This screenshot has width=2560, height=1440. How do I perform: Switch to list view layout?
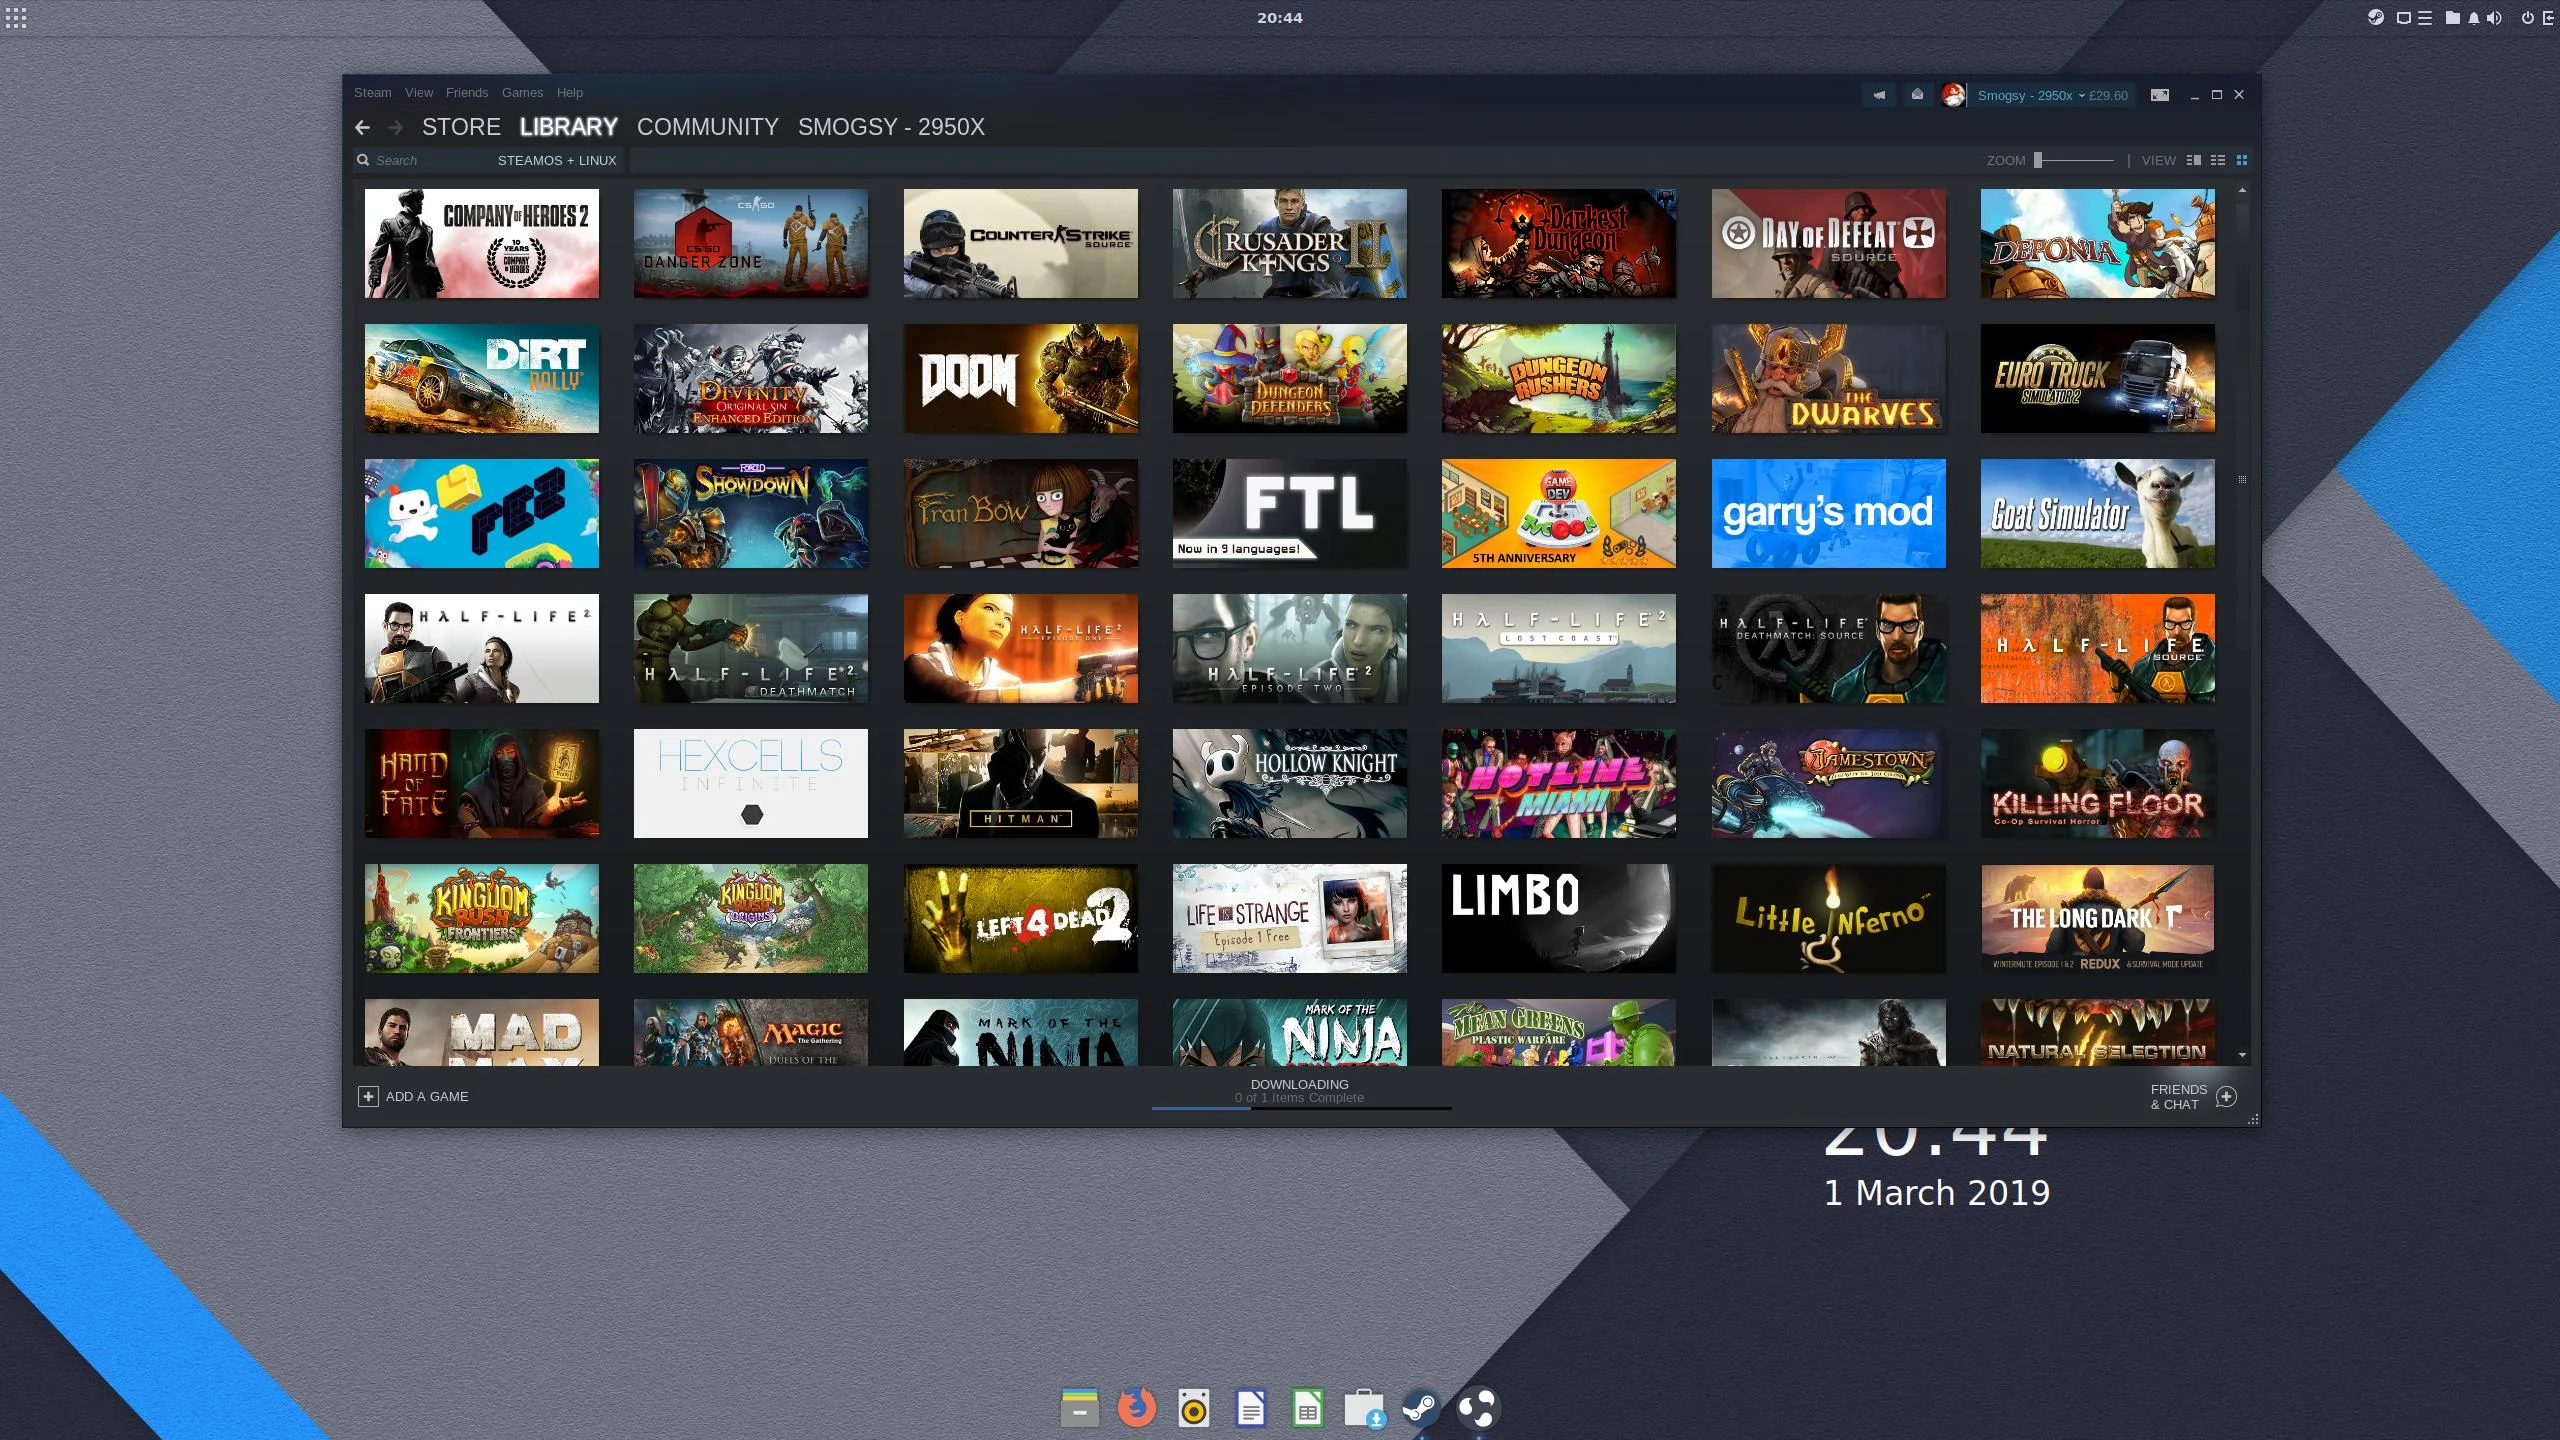coord(2218,160)
